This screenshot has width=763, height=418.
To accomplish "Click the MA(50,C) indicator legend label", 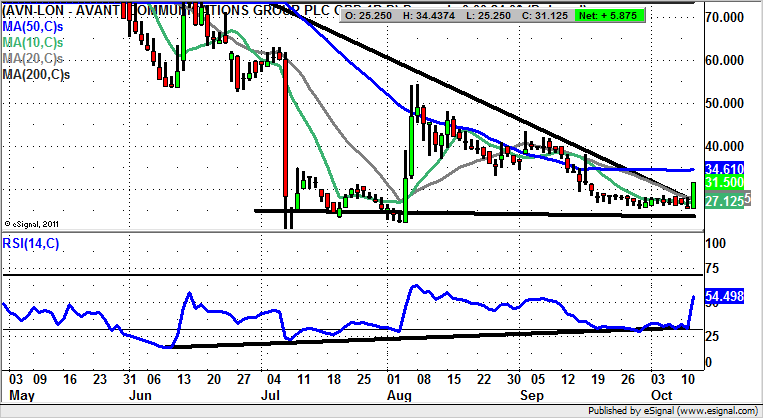I will point(37,22).
